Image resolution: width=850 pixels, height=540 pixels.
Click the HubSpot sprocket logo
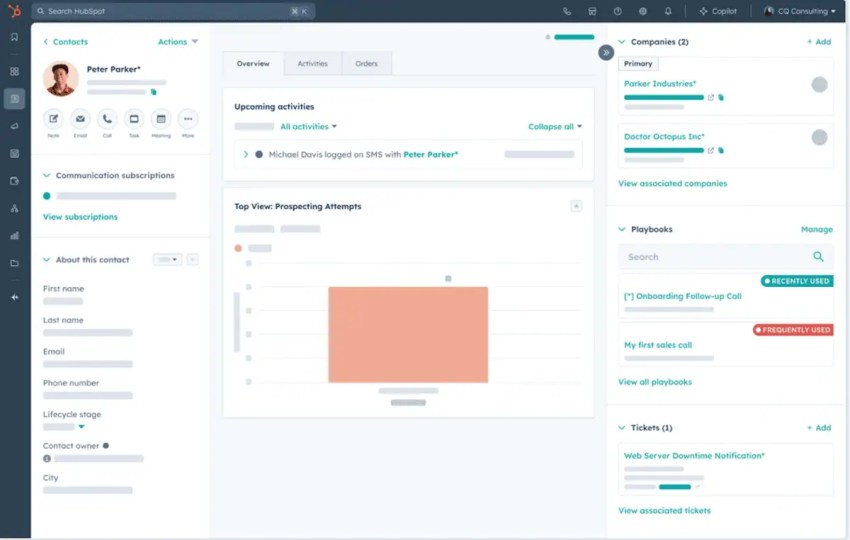[x=15, y=10]
